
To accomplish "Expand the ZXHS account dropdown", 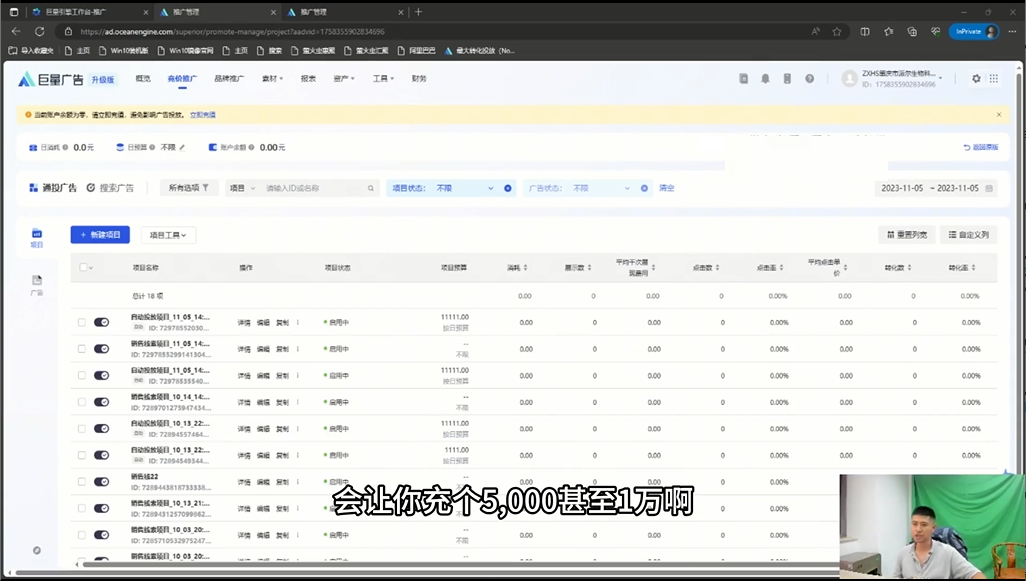I will [941, 79].
